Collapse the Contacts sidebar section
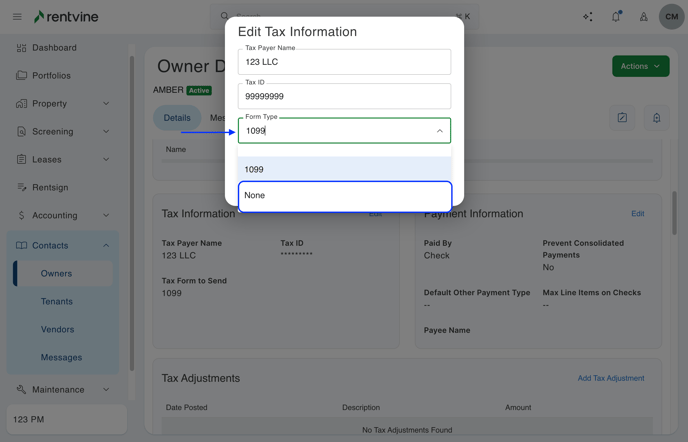Image resolution: width=688 pixels, height=442 pixels. [x=106, y=246]
